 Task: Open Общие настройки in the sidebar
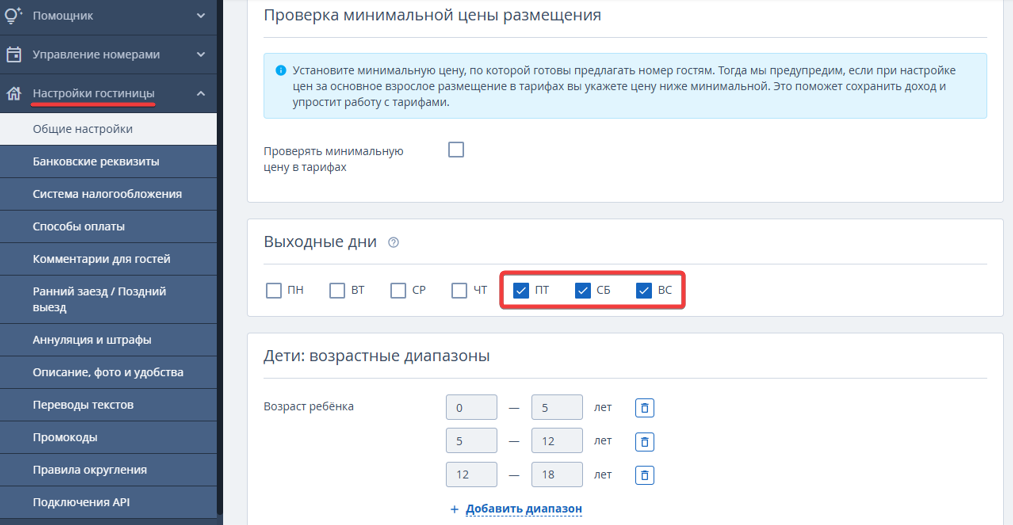pyautogui.click(x=109, y=129)
